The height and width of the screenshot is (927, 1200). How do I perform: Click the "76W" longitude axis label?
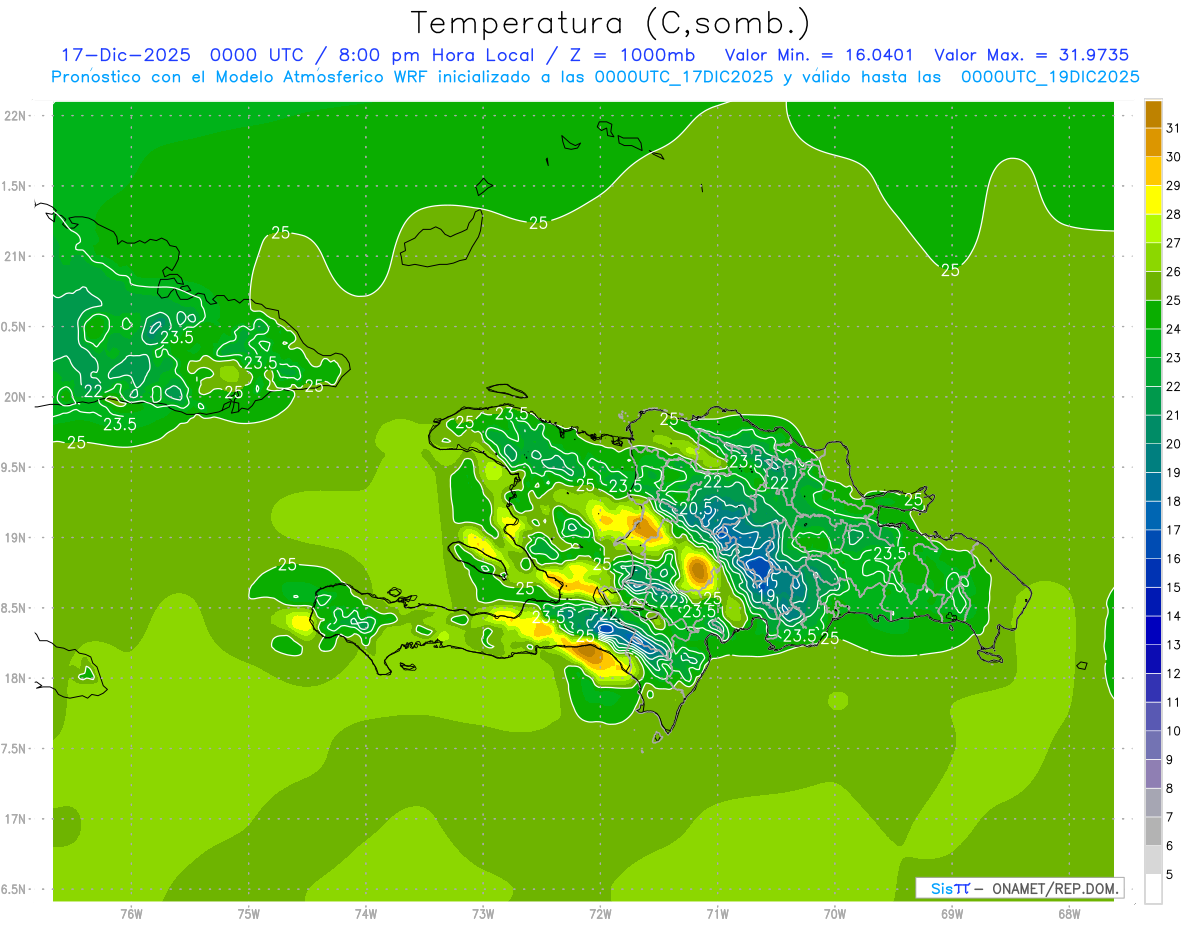click(131, 914)
